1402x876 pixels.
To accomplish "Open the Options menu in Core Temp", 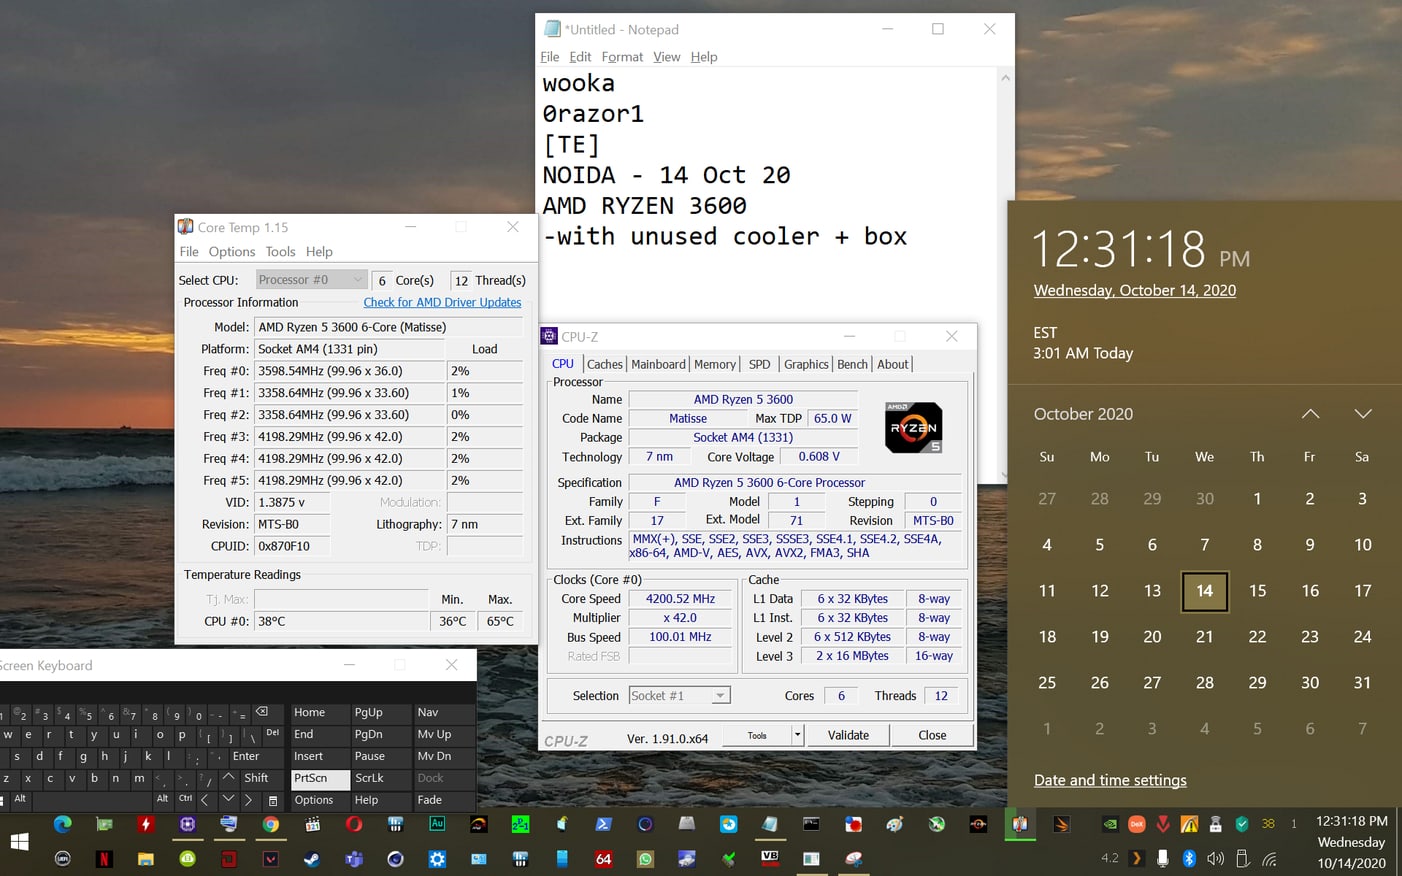I will (232, 252).
